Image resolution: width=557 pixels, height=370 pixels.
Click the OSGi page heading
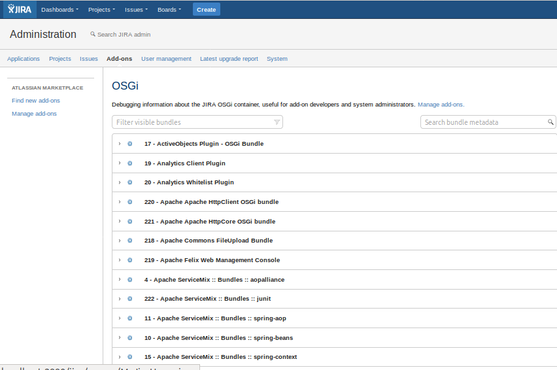[125, 86]
